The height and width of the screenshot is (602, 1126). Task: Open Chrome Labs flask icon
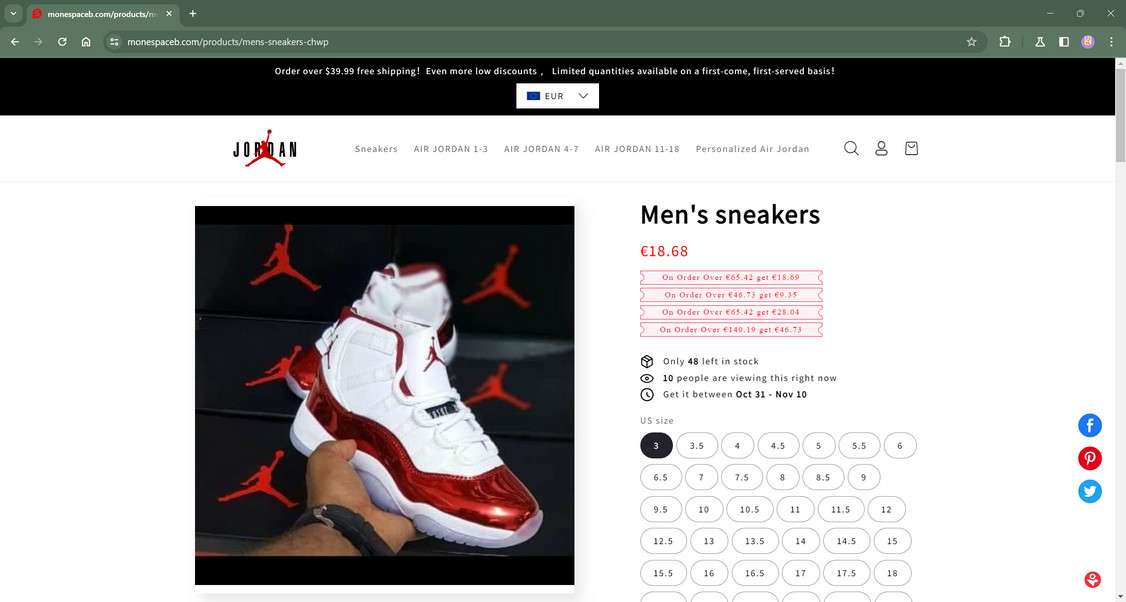(1039, 42)
